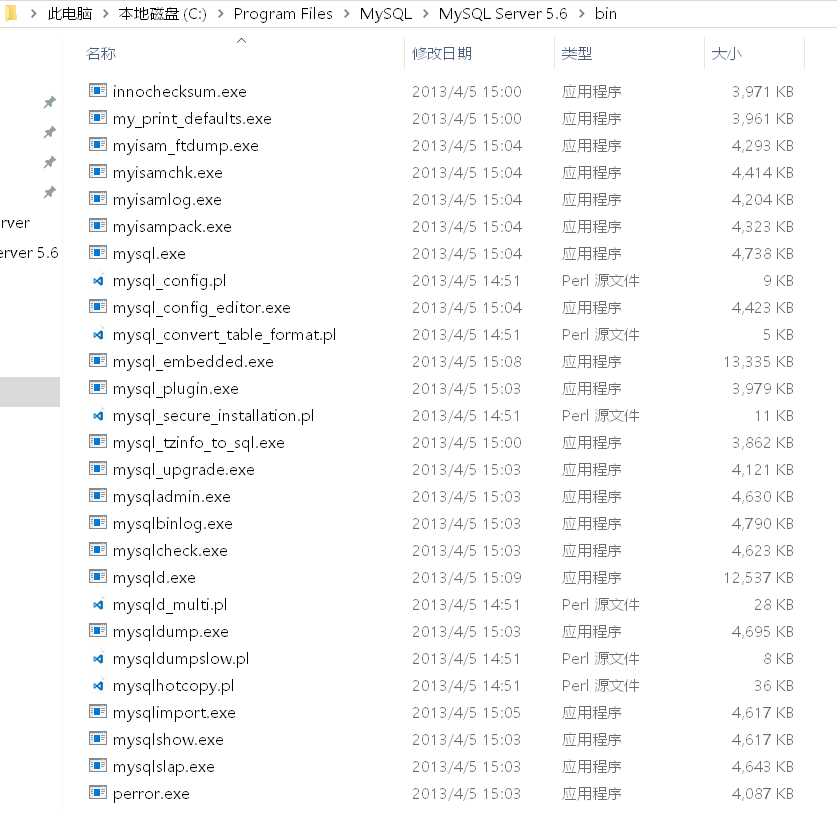This screenshot has width=837, height=835.
Task: Click the second pin icon in sidebar
Action: (x=50, y=131)
